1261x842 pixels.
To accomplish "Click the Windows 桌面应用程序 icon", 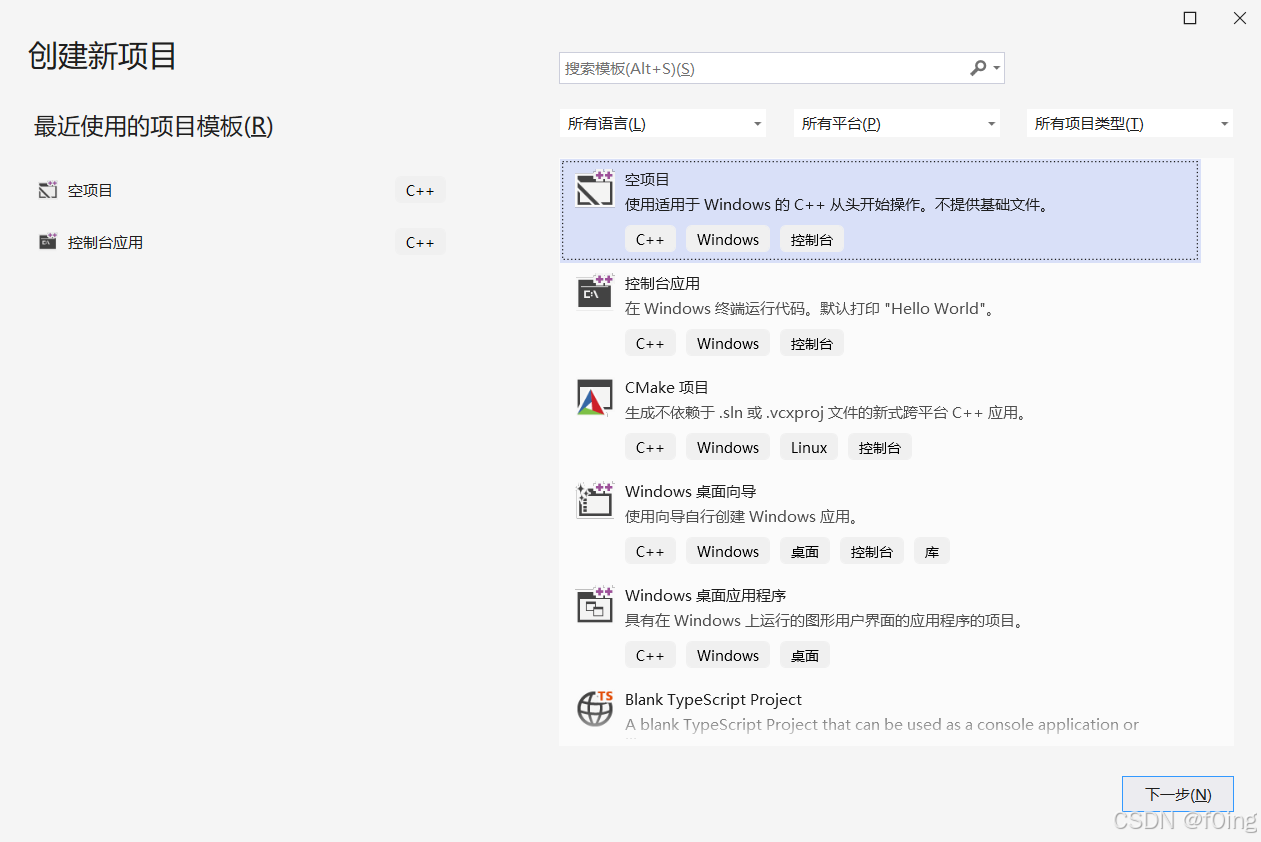I will [x=594, y=604].
